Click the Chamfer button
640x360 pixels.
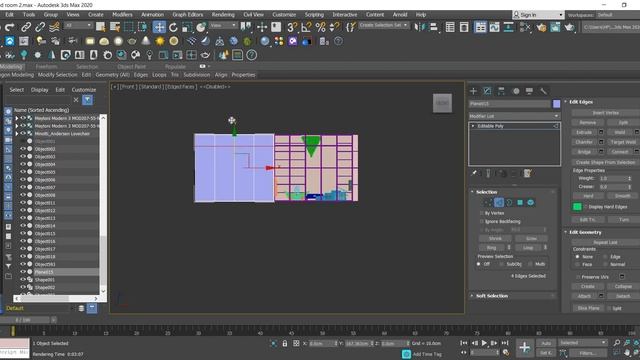(x=584, y=142)
